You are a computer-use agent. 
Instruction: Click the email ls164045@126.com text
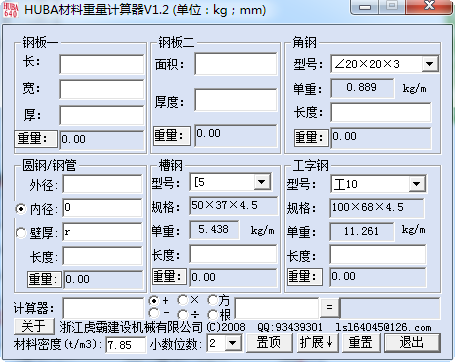click(383, 327)
